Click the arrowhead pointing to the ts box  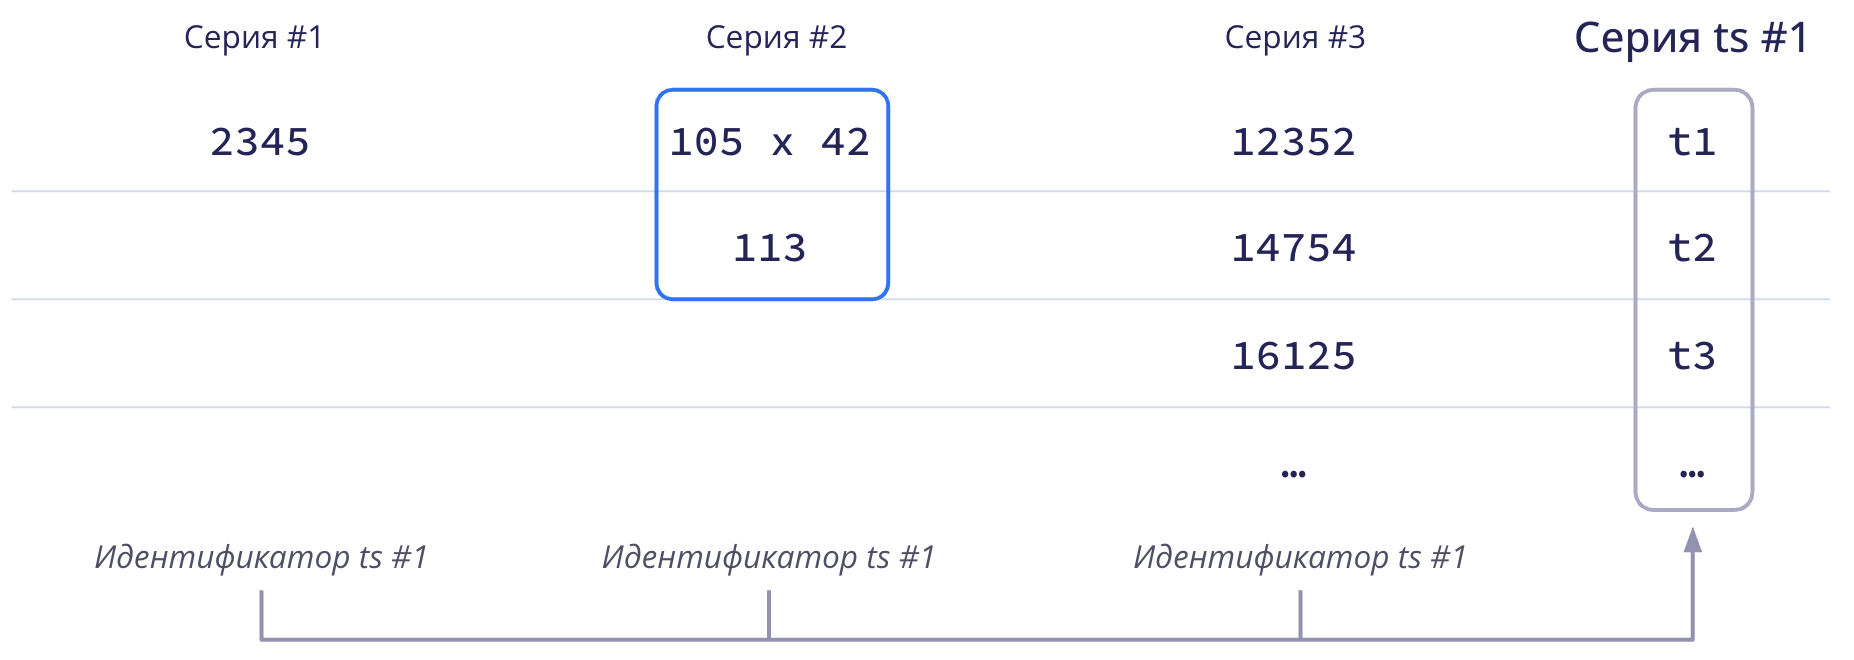1692,541
